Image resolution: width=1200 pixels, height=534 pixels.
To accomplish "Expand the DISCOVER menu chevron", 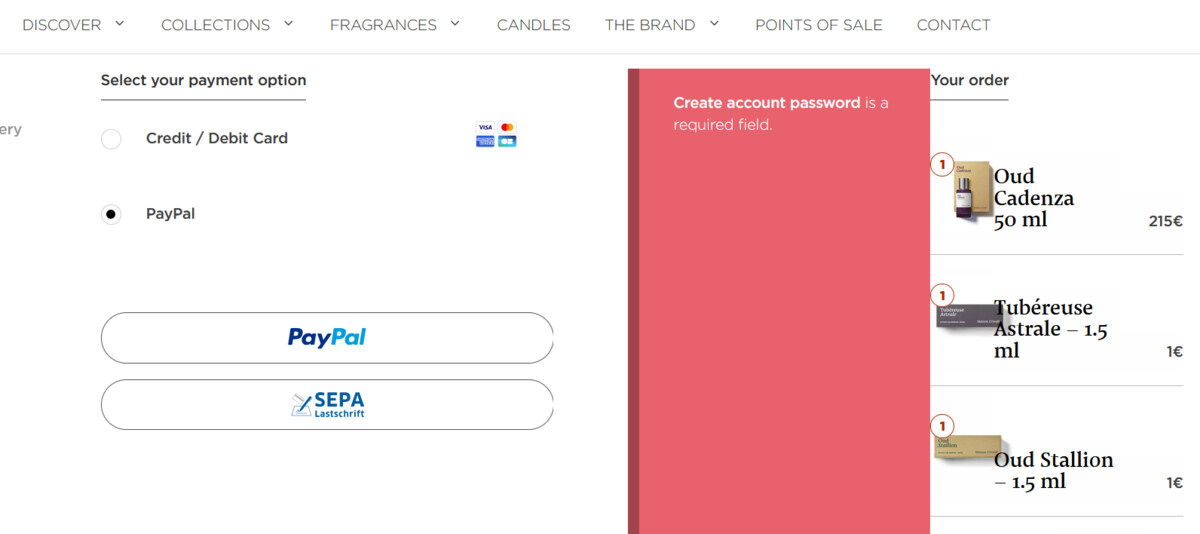I will click(x=120, y=23).
